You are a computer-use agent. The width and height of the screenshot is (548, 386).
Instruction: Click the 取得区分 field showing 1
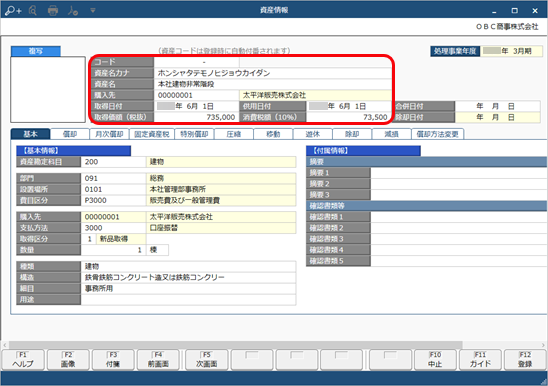(89, 239)
